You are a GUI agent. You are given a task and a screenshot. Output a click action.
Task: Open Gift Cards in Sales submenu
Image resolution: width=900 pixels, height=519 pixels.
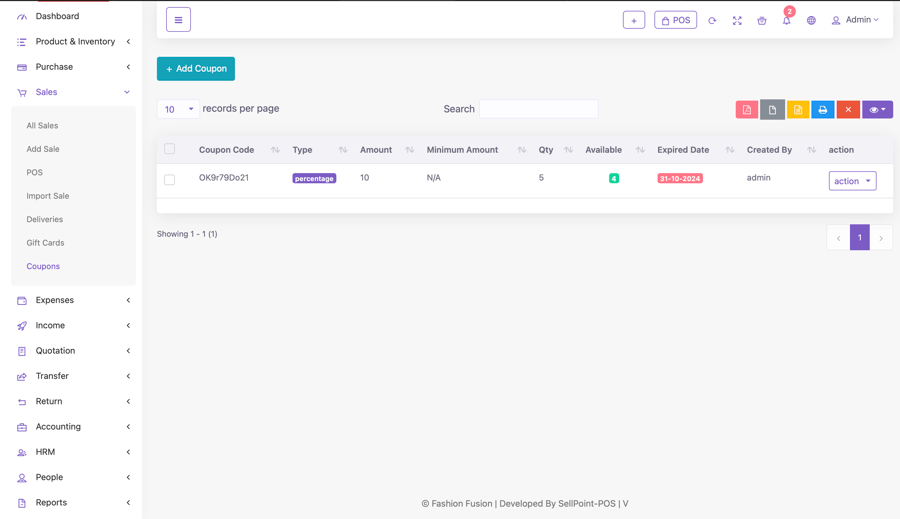tap(45, 243)
